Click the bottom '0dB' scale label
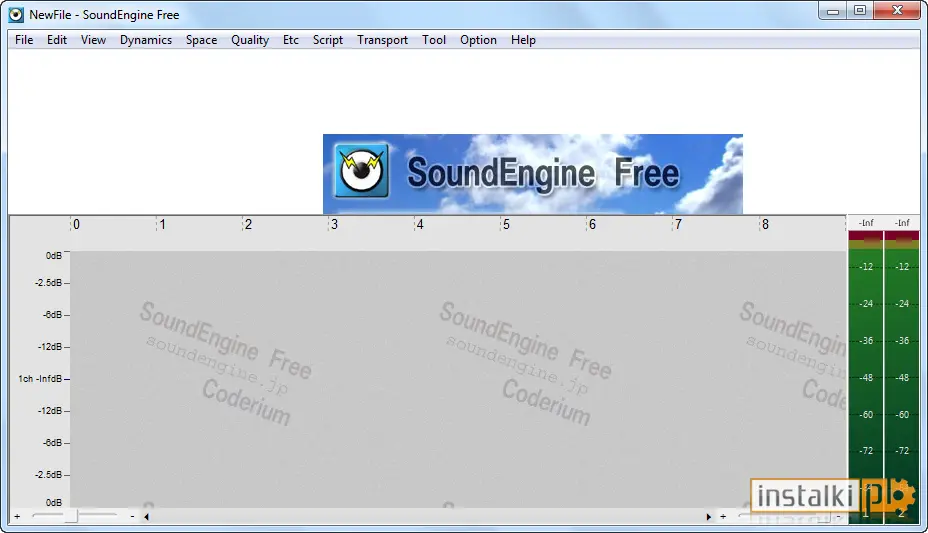This screenshot has height=533, width=928. click(x=54, y=502)
